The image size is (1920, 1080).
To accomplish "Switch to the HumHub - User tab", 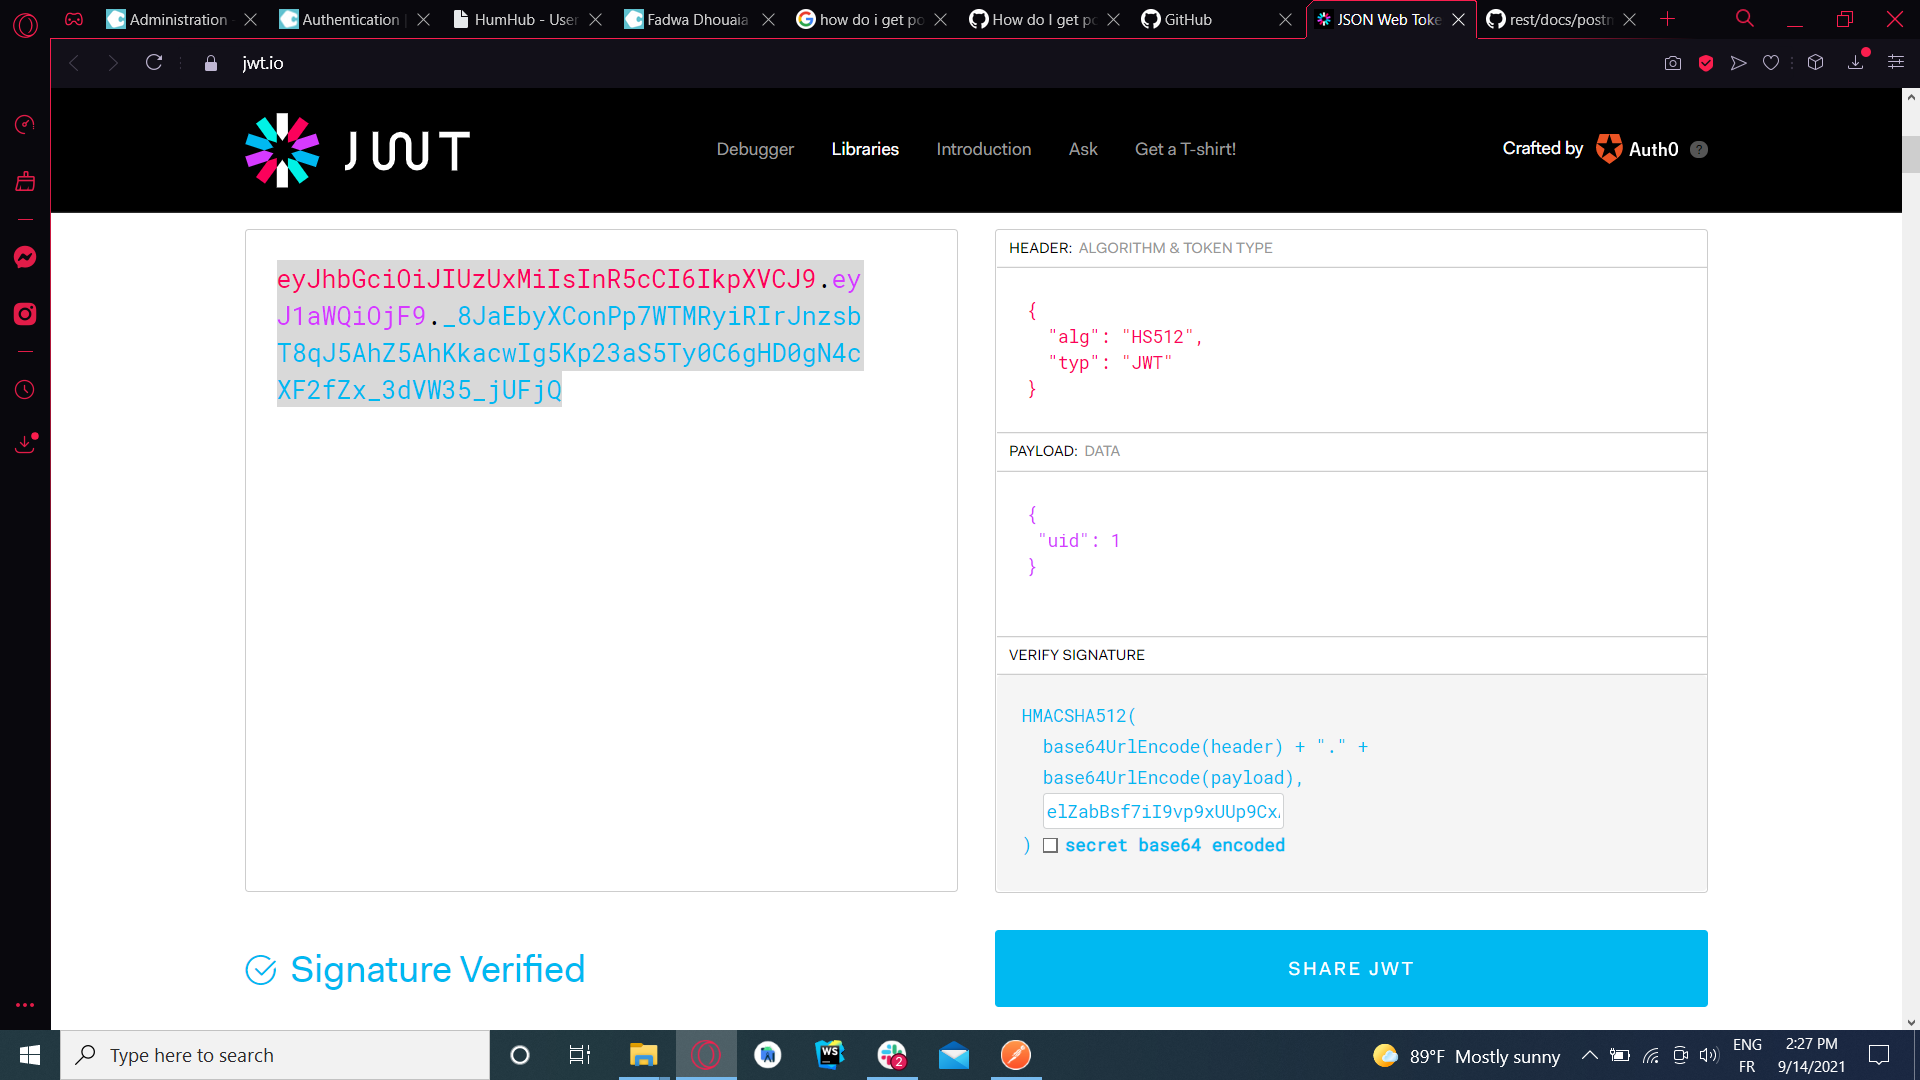I will pyautogui.click(x=525, y=19).
